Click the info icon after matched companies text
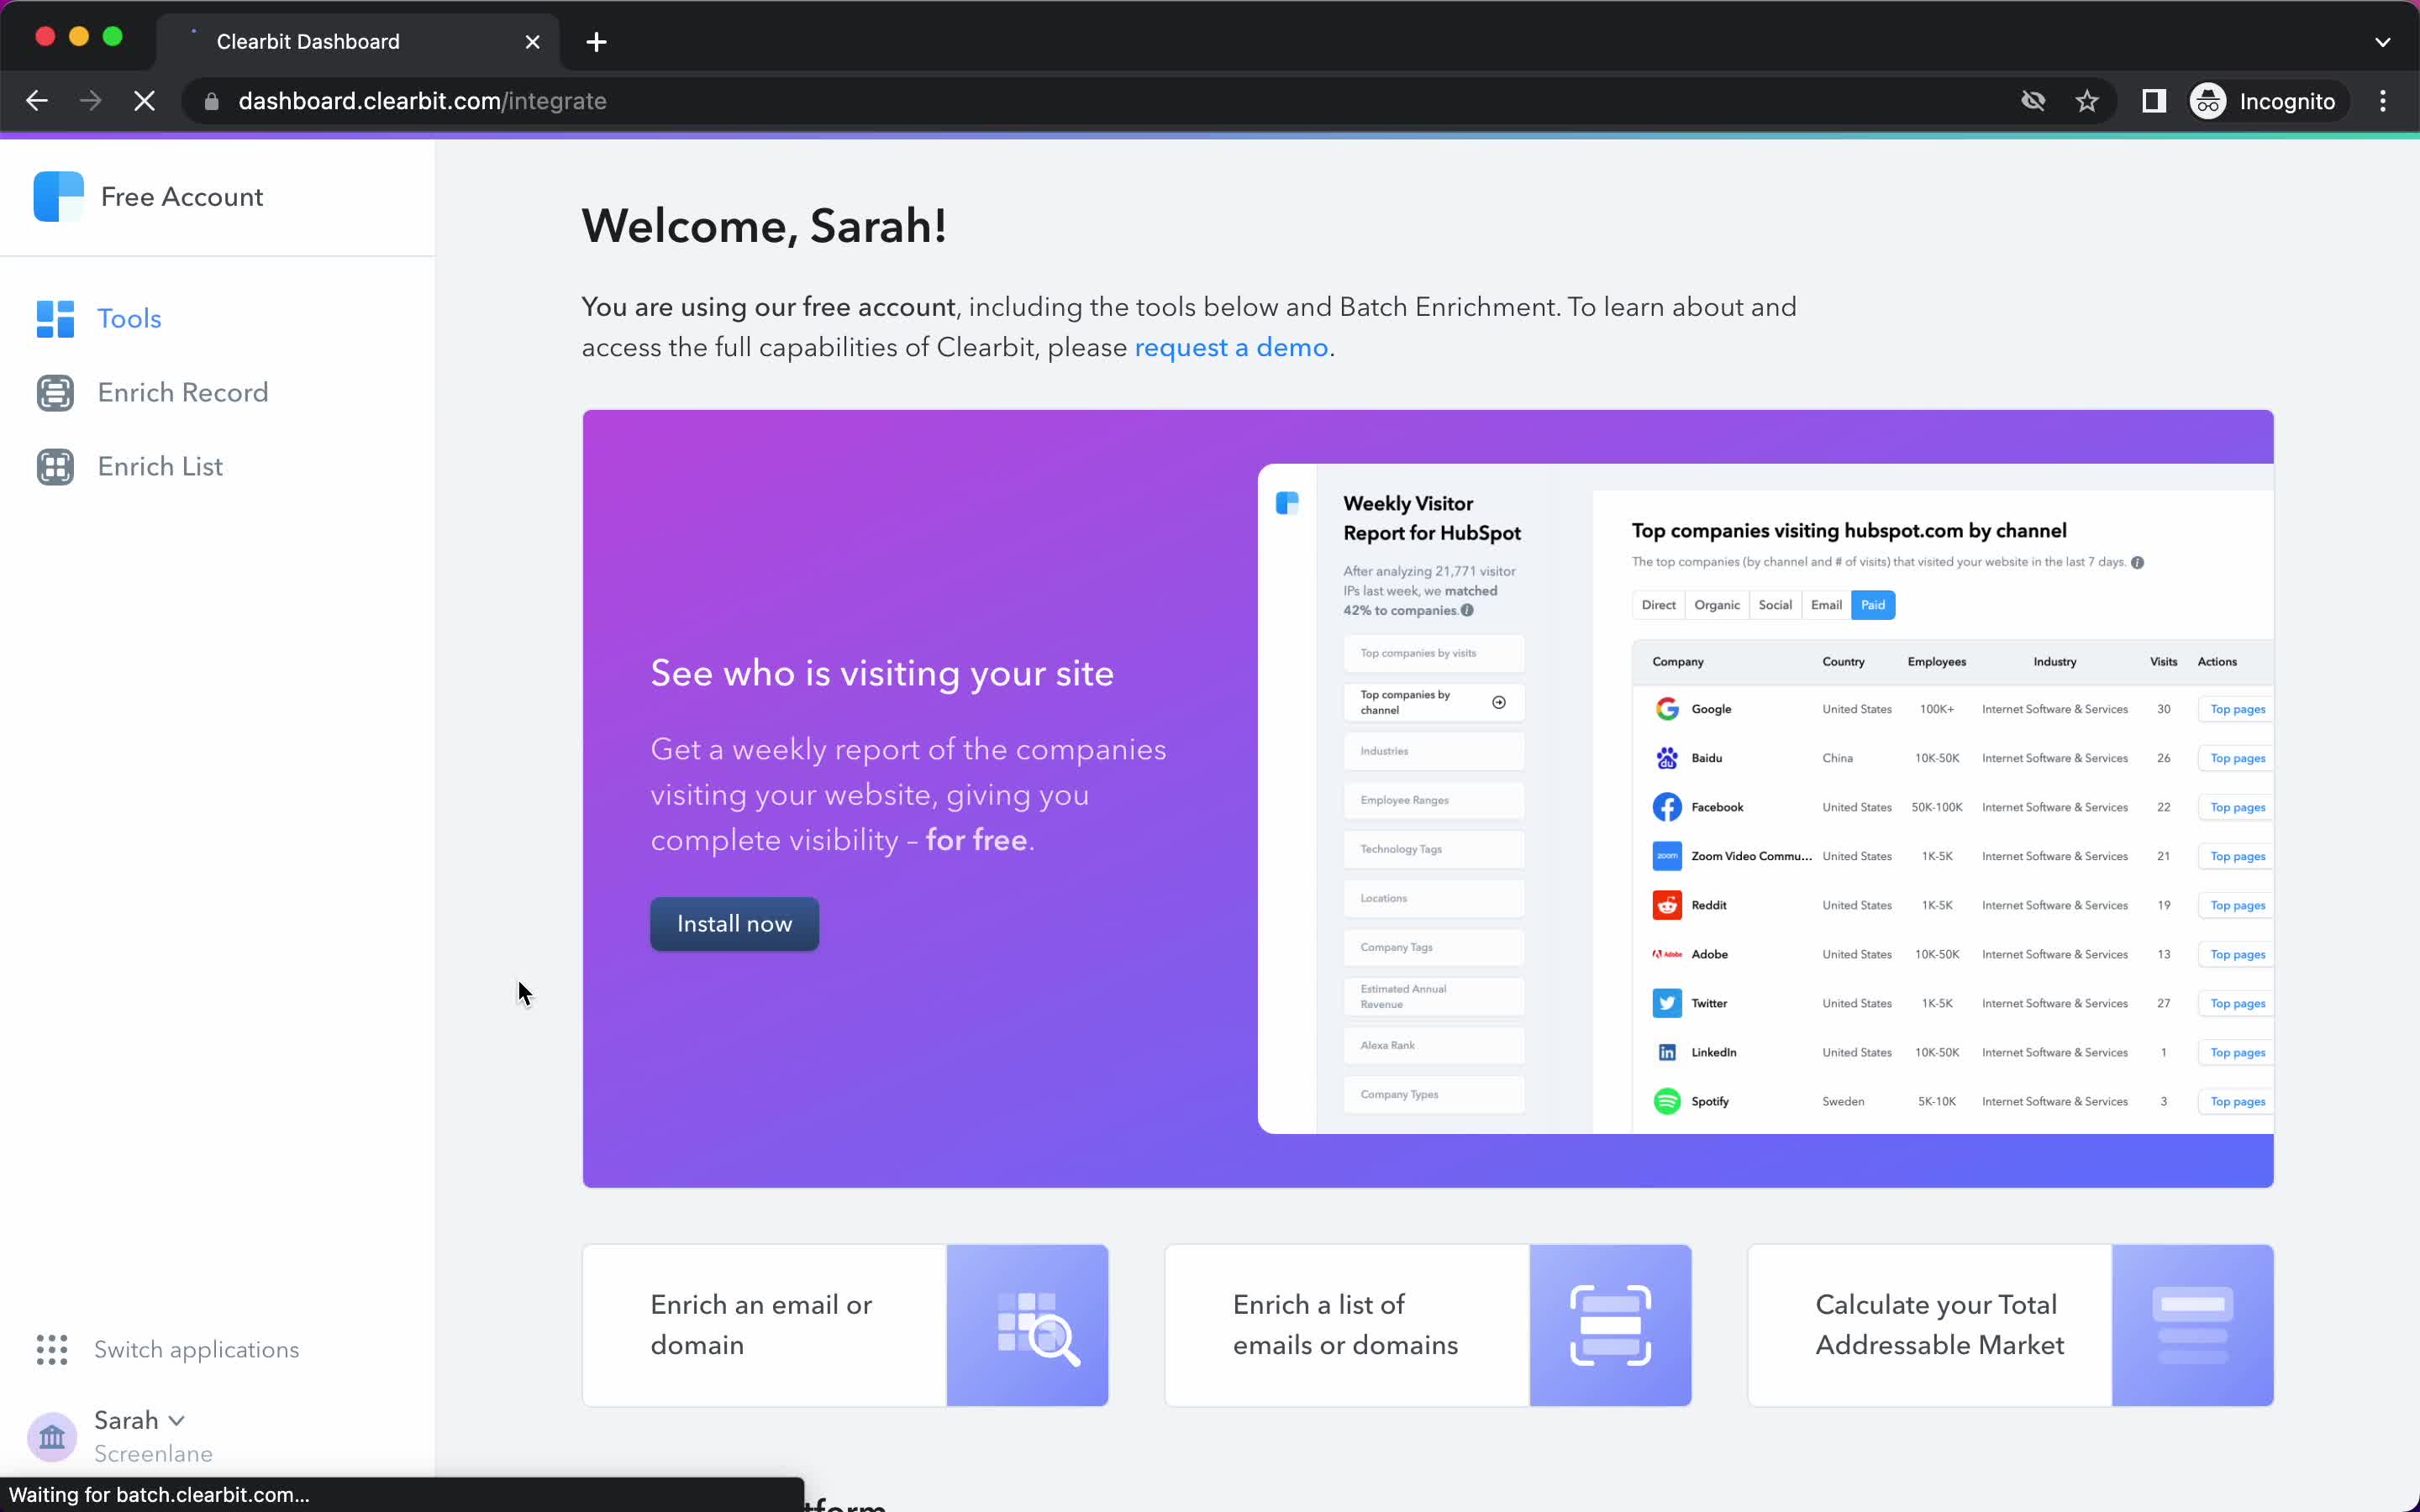2420x1512 pixels. [1467, 611]
